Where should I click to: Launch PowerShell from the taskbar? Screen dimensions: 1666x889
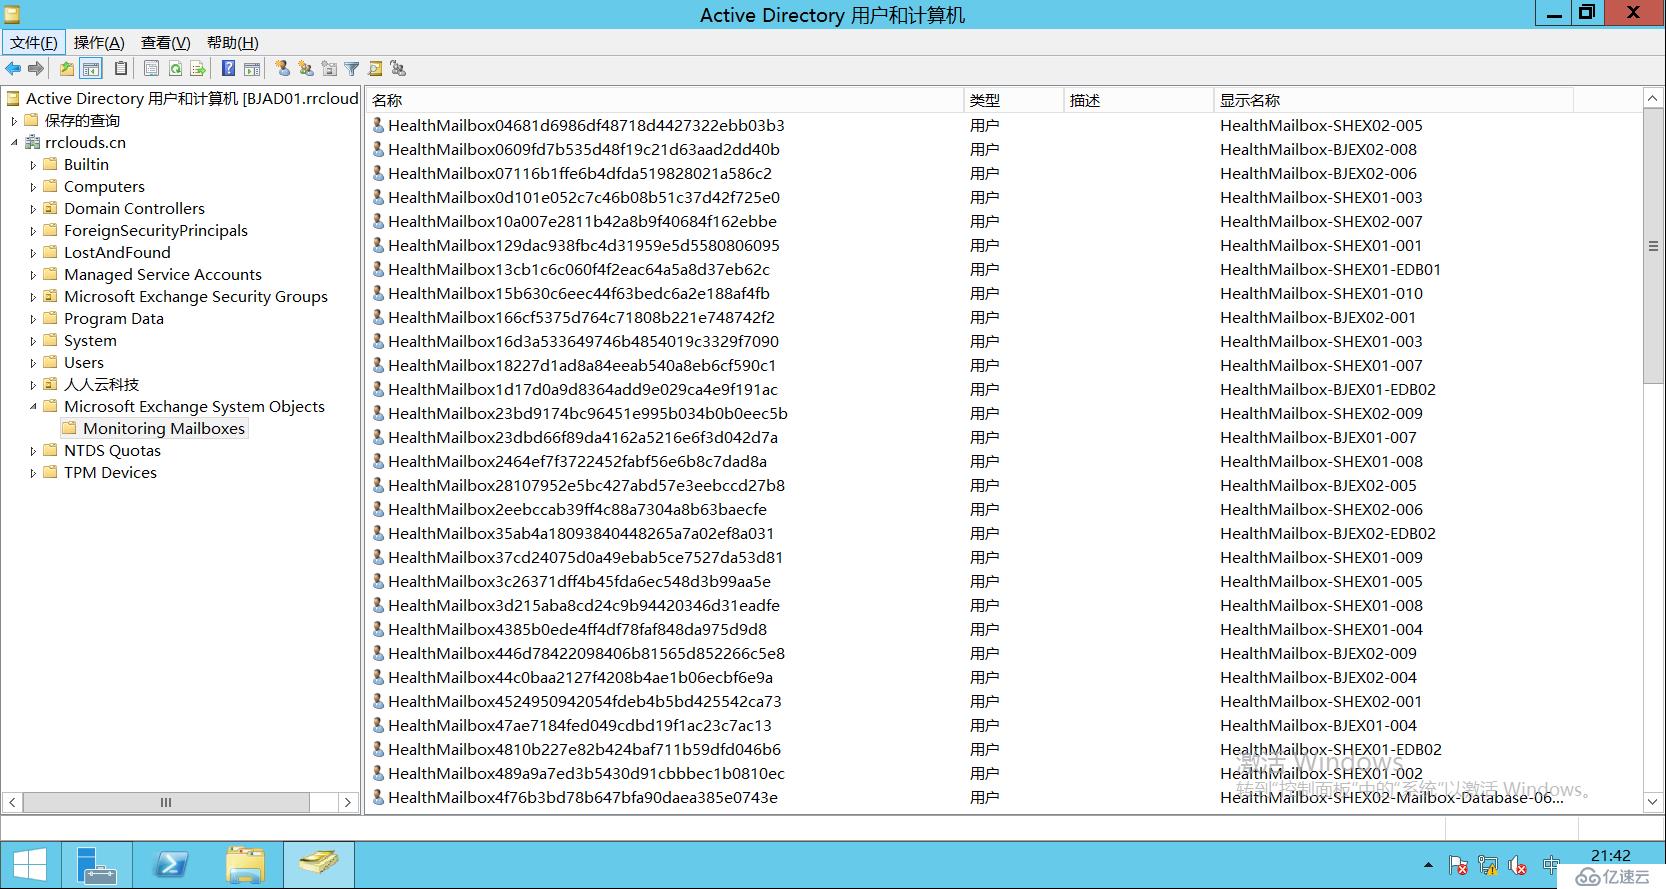point(170,865)
